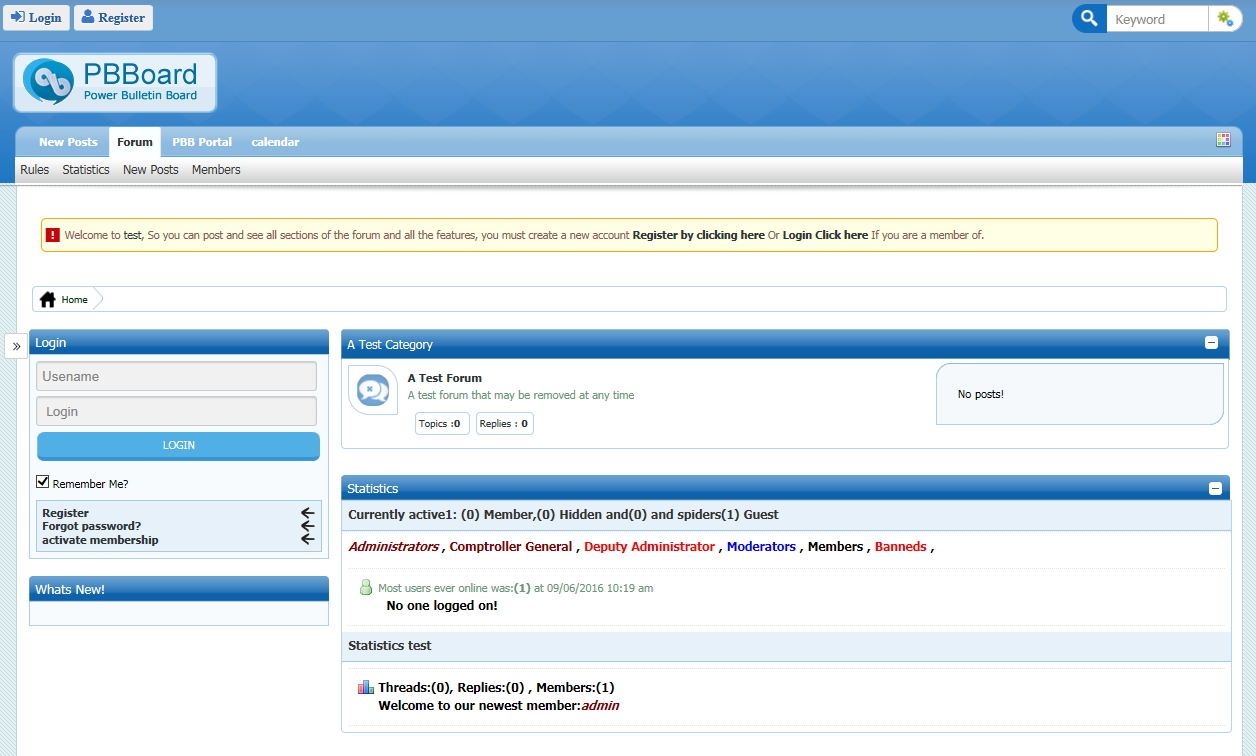Open the calendar tab
Image resolution: width=1256 pixels, height=756 pixels.
[x=275, y=142]
